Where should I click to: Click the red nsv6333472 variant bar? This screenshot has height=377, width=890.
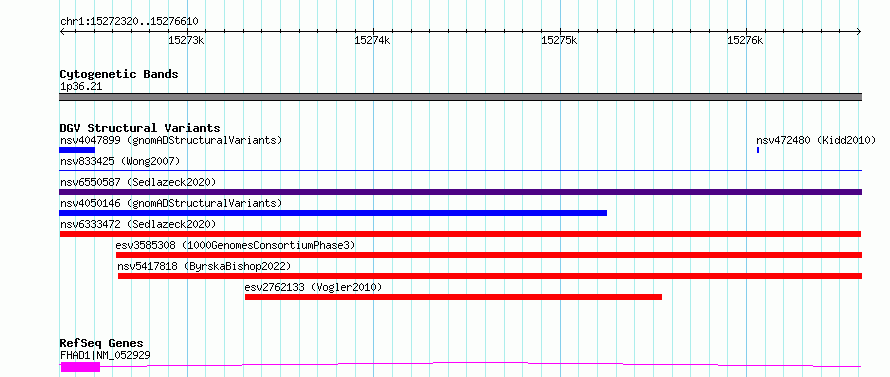[x=460, y=234]
